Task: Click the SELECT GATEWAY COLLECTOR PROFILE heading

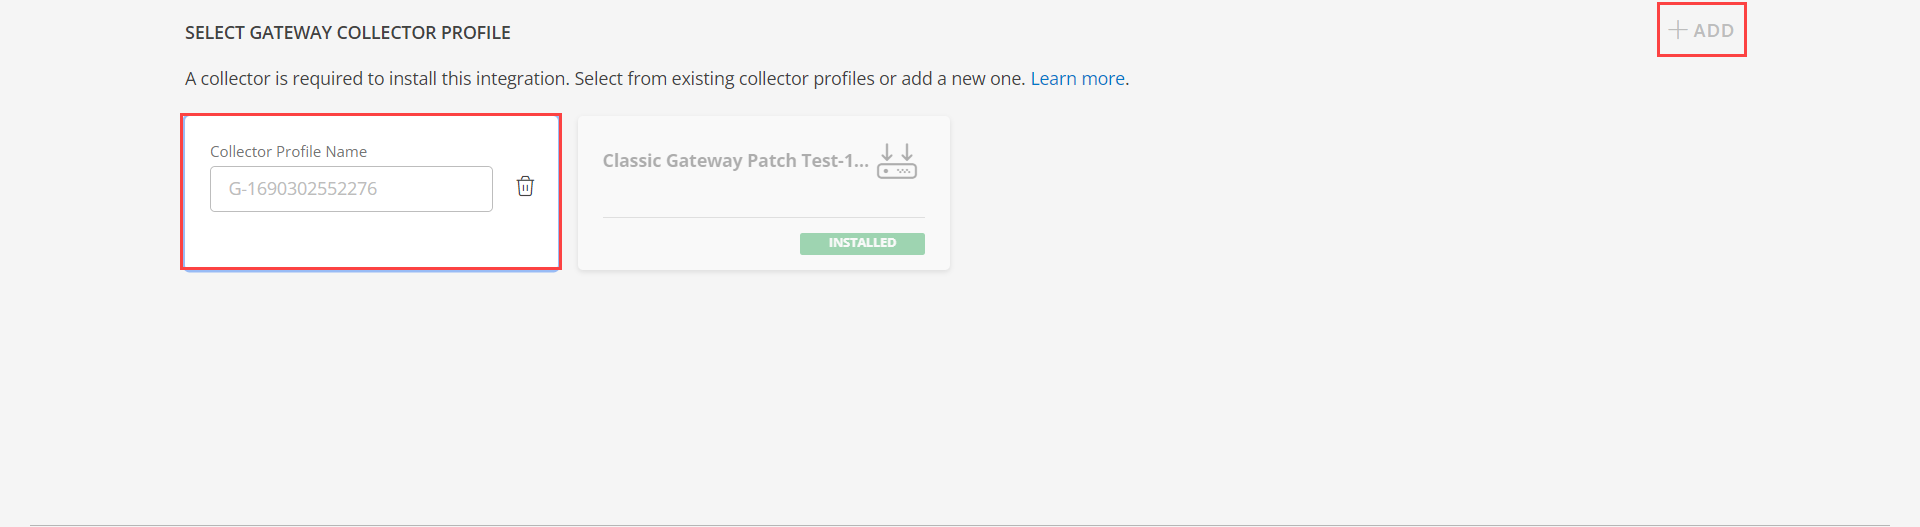Action: click(x=348, y=33)
